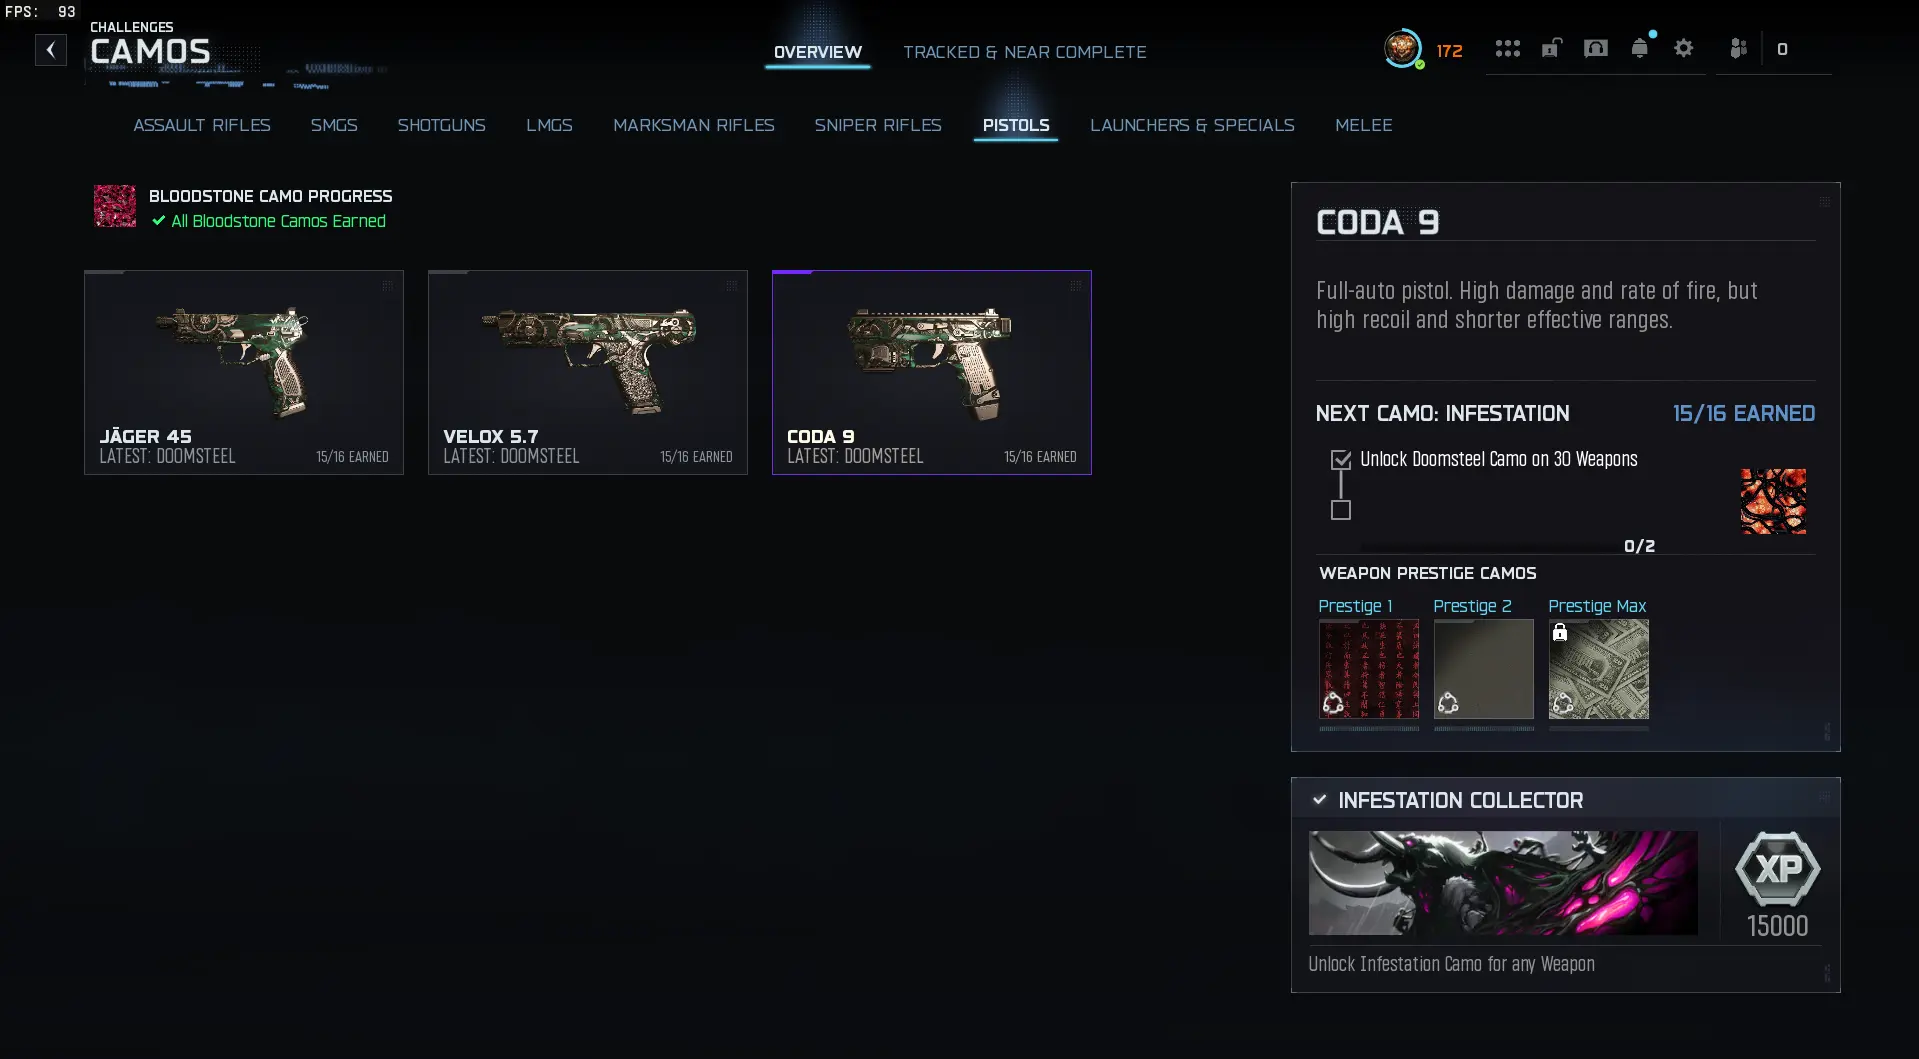Toggle the Infestation Collector checkmark
This screenshot has width=1919, height=1059.
1319,800
